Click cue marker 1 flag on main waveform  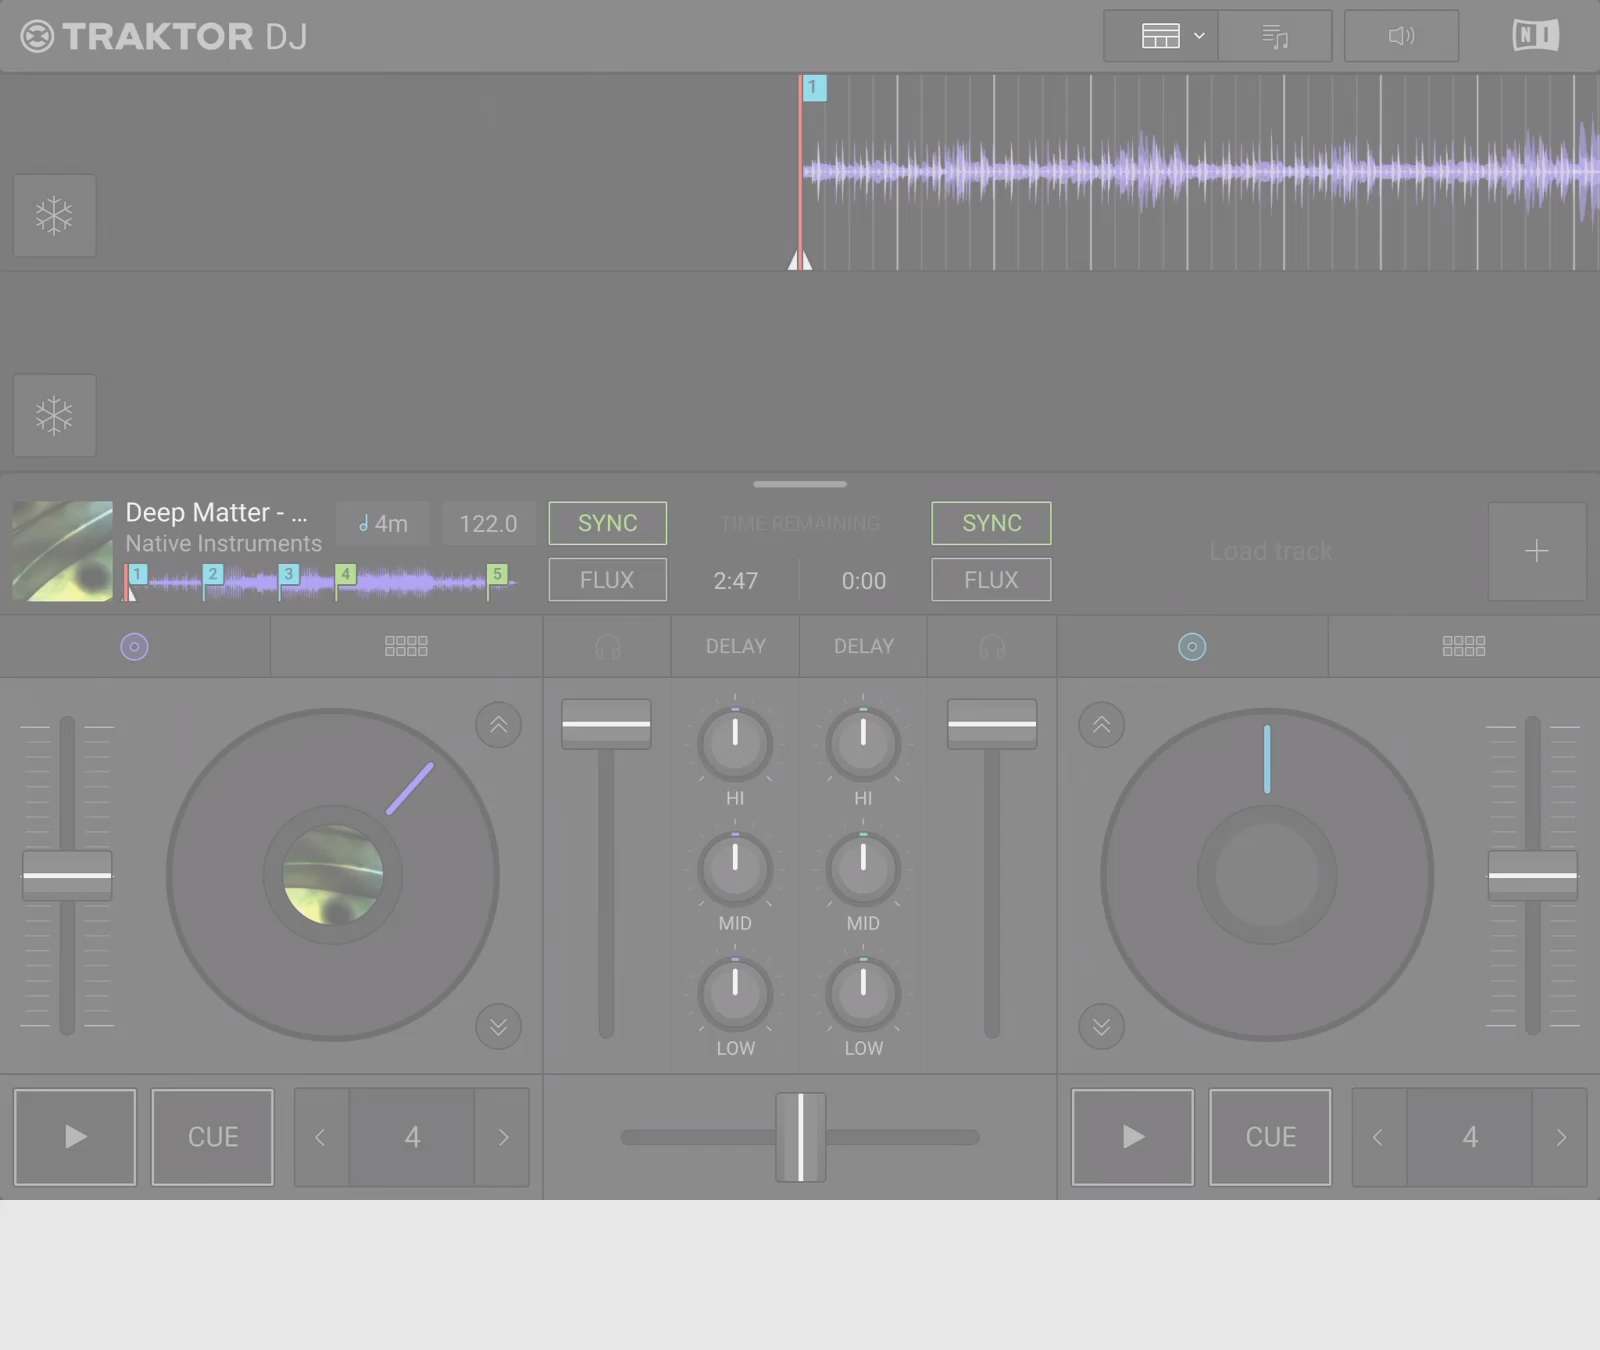click(813, 88)
